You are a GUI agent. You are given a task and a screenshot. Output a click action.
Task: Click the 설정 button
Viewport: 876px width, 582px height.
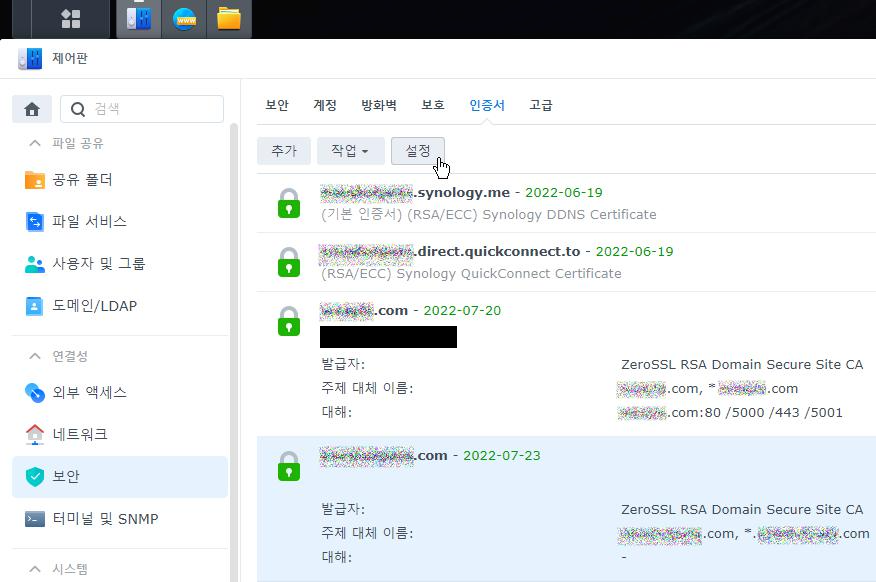pos(418,151)
